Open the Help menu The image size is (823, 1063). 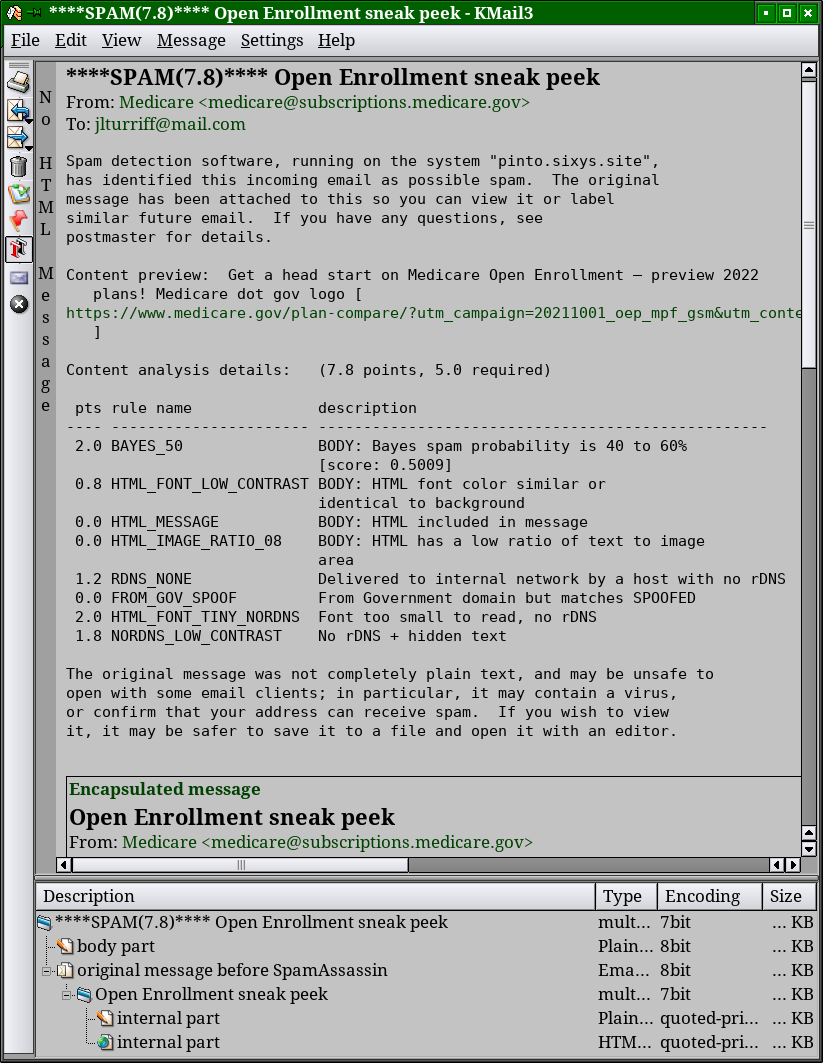point(336,41)
